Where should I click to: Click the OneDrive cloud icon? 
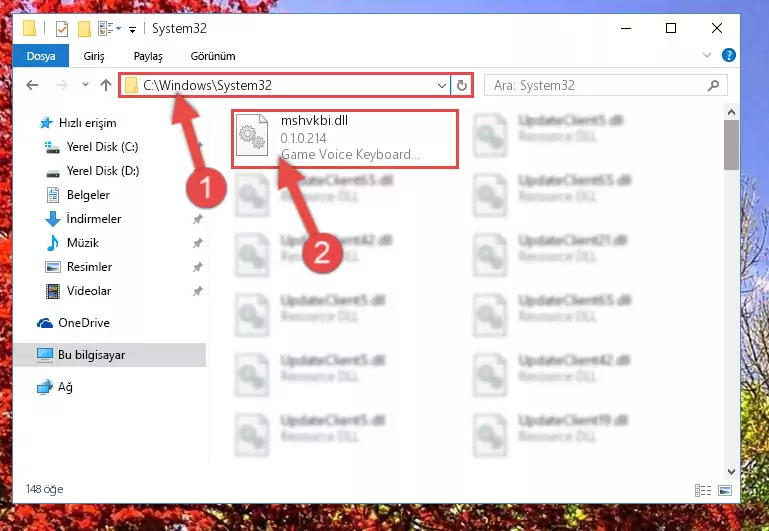point(45,323)
